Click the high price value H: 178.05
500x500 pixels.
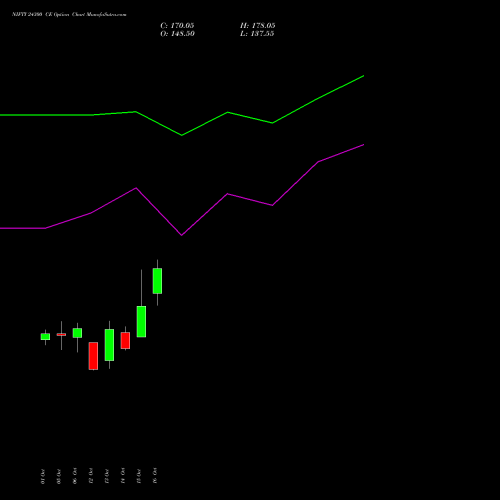click(x=258, y=26)
